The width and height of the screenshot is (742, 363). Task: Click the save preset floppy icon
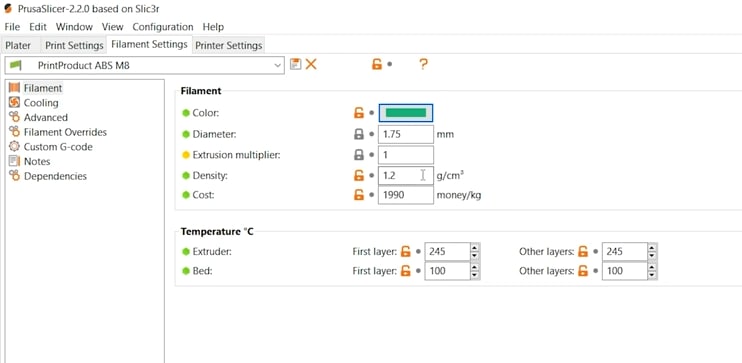click(x=296, y=64)
